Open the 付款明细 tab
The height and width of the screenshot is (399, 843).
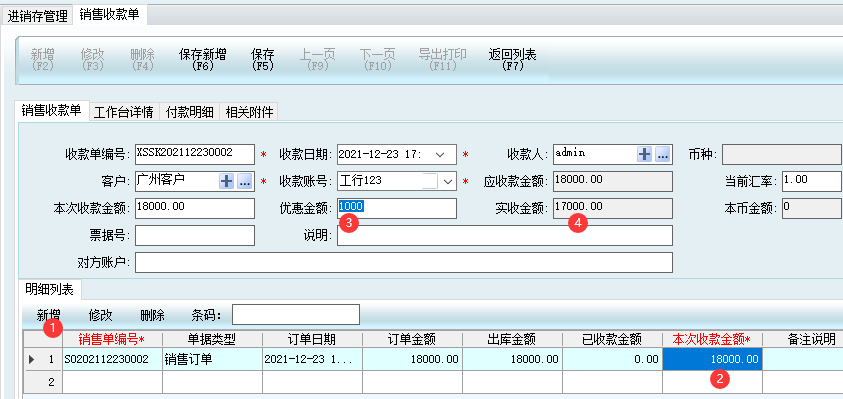tap(190, 112)
